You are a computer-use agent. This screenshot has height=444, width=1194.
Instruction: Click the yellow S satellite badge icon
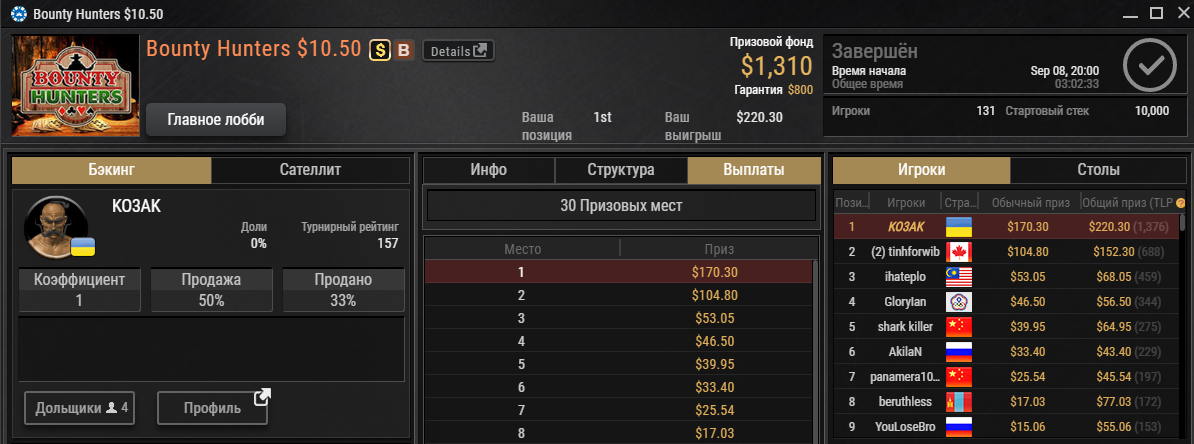click(x=381, y=50)
